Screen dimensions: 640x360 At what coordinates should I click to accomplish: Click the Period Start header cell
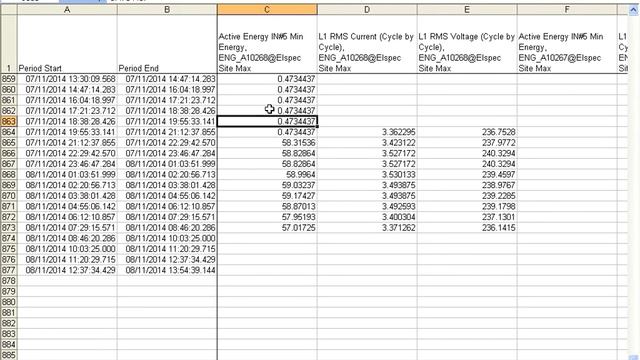[x=67, y=44]
